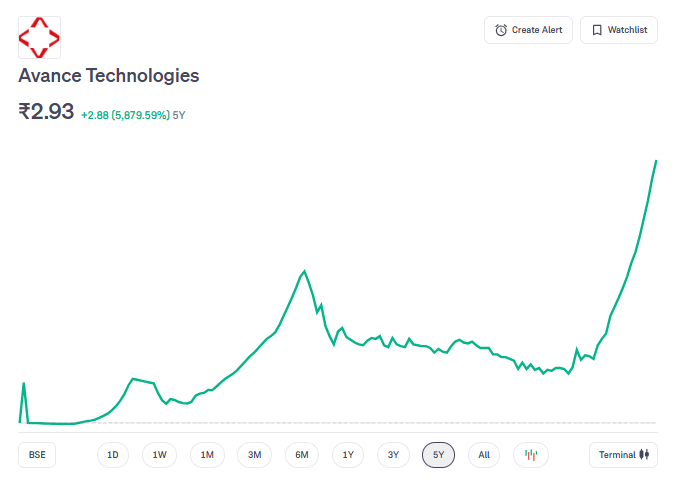This screenshot has width=675, height=481.
Task: Switch to the candlestick chart view
Action: click(531, 455)
